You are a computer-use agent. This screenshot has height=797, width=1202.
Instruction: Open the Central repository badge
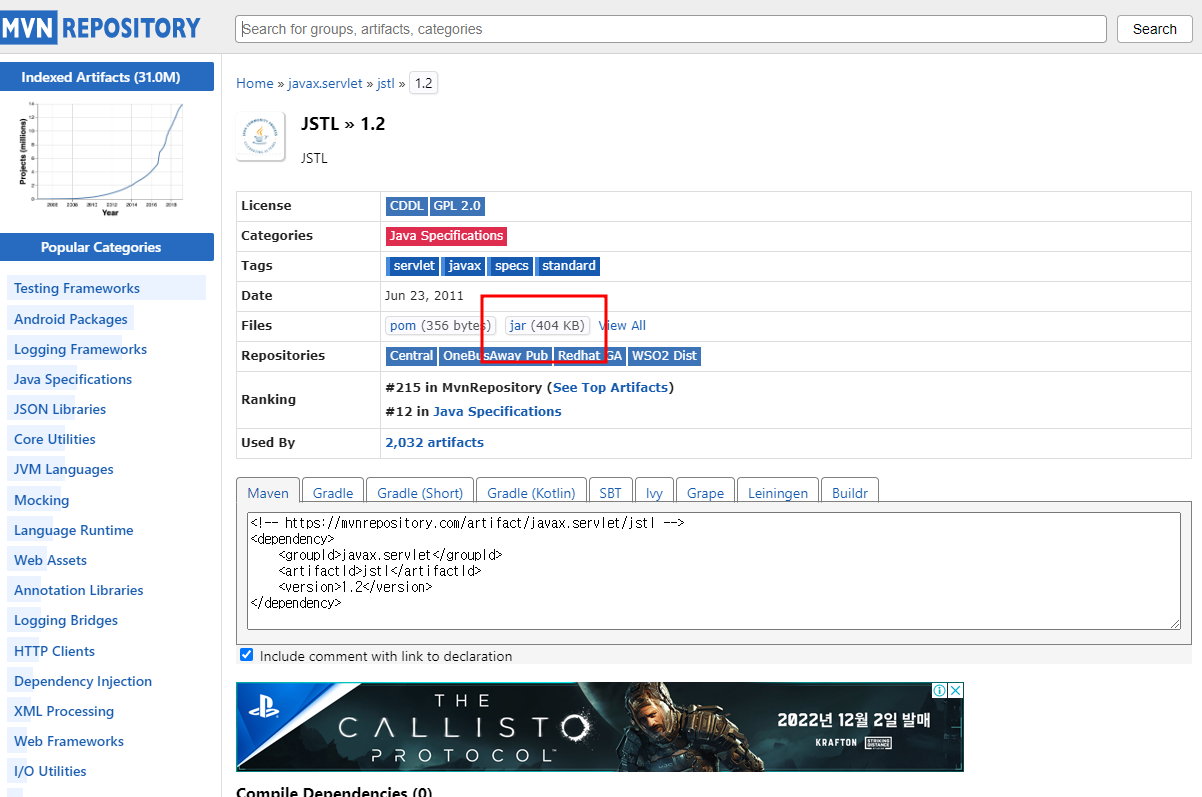(411, 356)
